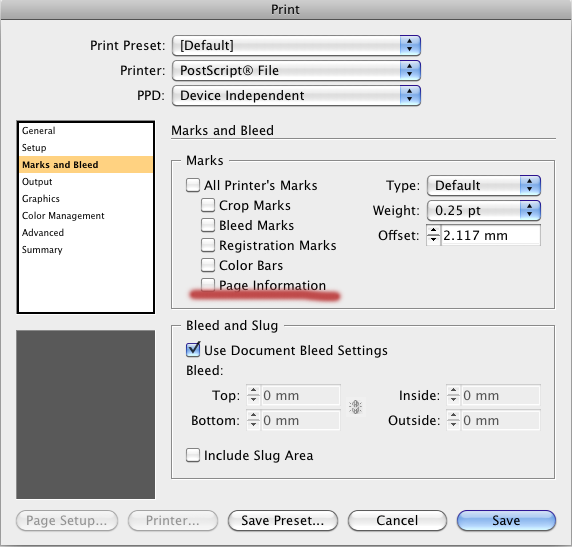Click the Offset stepper arrows
The width and height of the screenshot is (572, 547).
pyautogui.click(x=433, y=235)
